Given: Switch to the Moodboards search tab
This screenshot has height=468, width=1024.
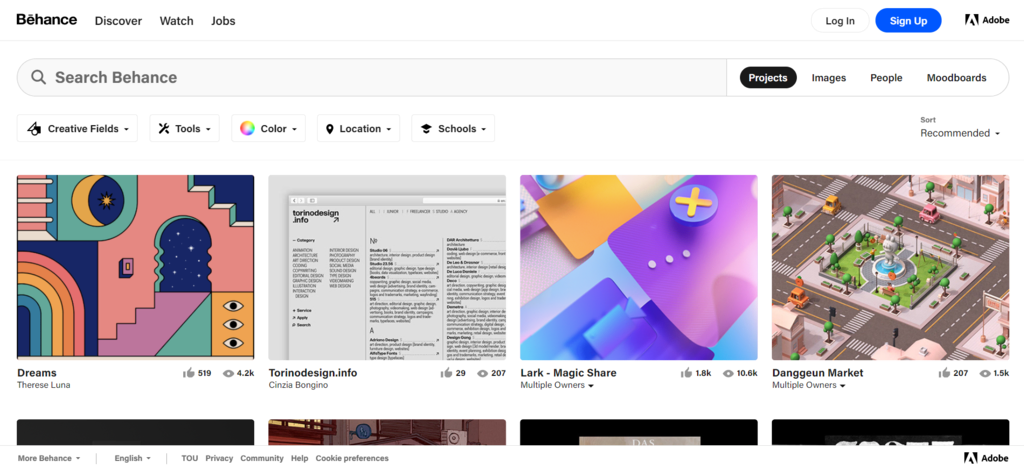Looking at the screenshot, I should 957,78.
